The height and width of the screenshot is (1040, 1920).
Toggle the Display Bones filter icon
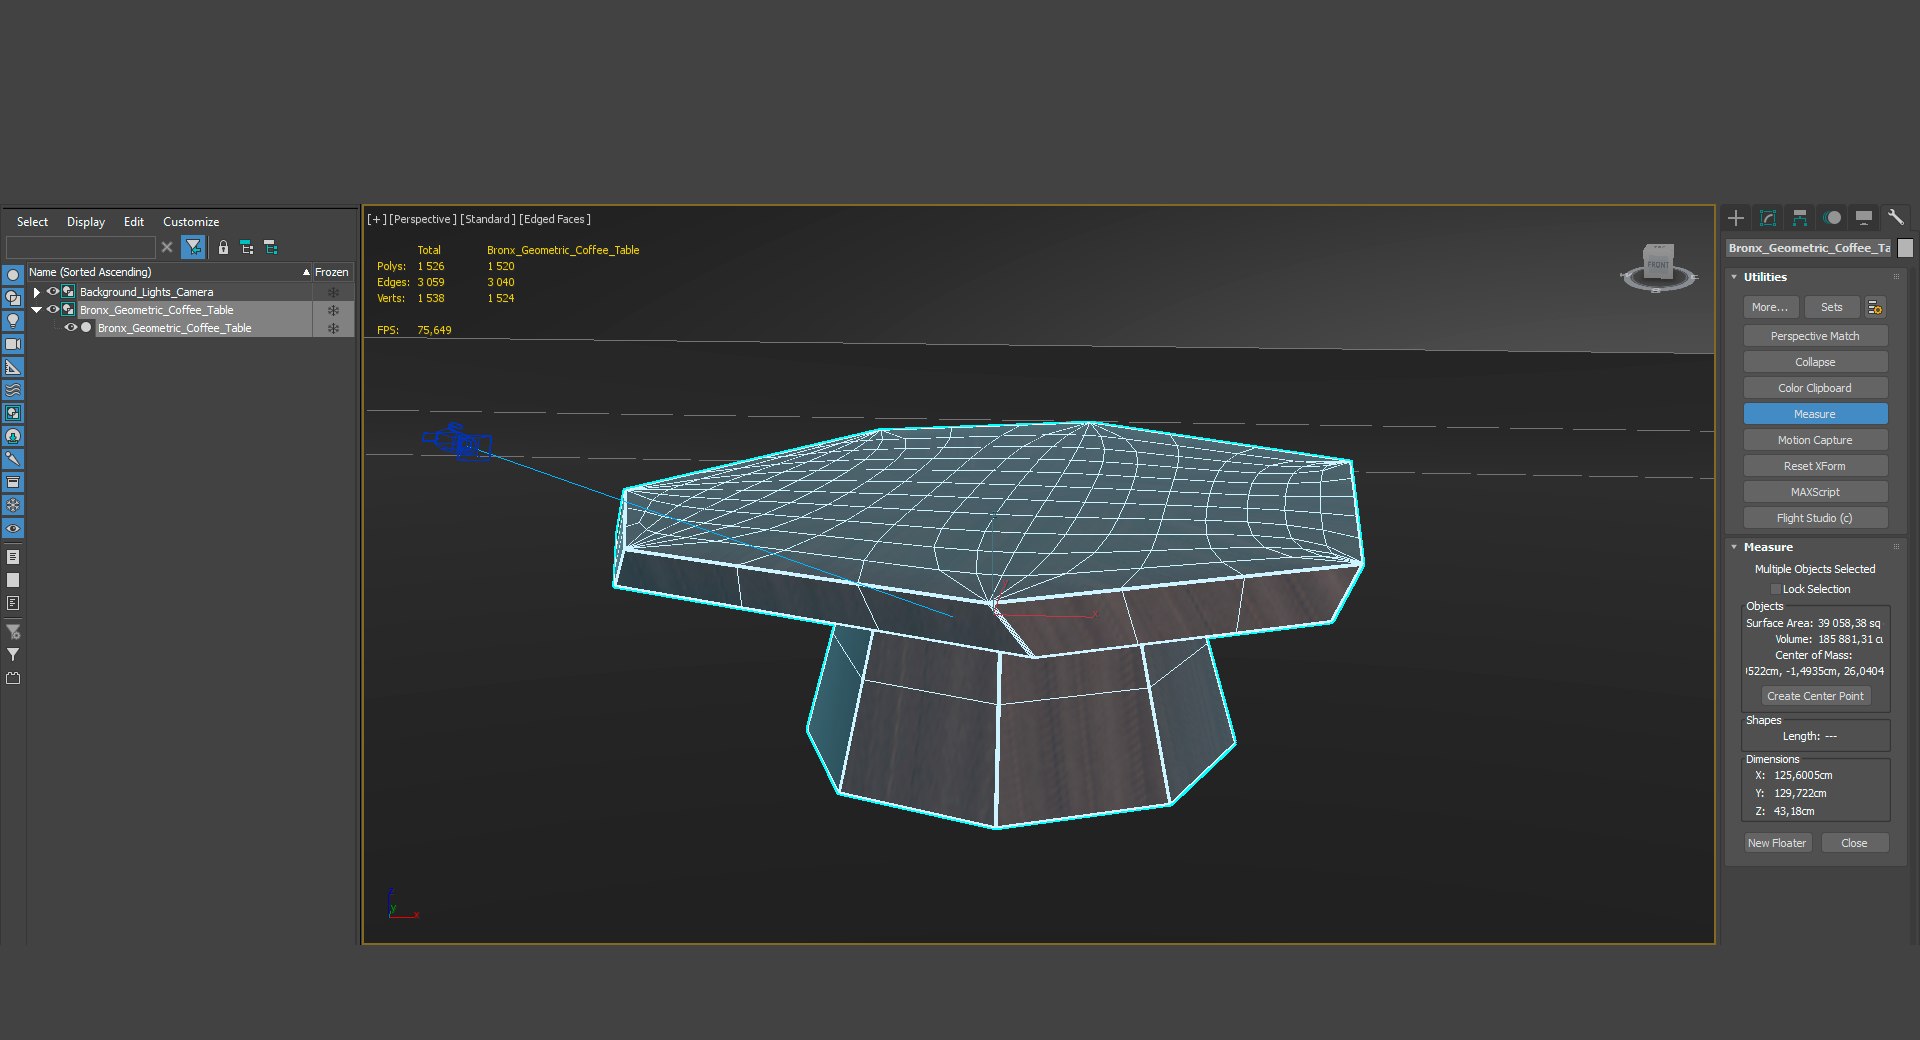click(x=13, y=459)
